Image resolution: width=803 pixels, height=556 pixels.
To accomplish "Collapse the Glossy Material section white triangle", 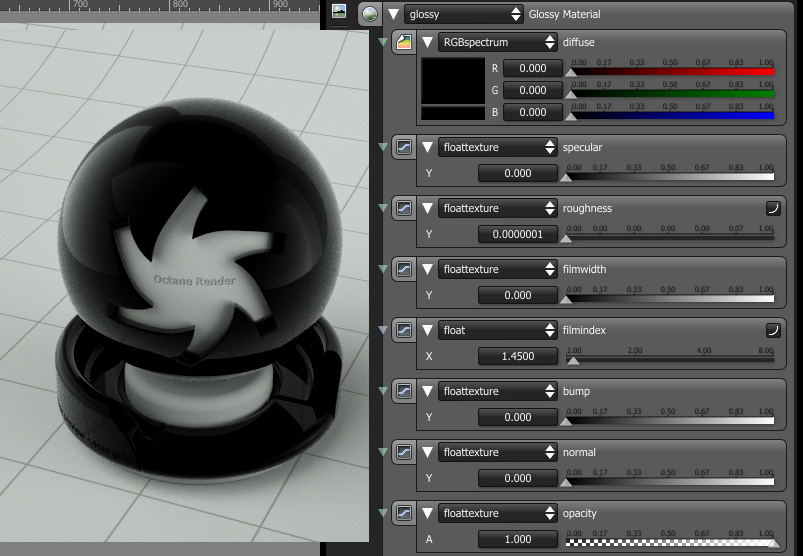I will click(393, 14).
